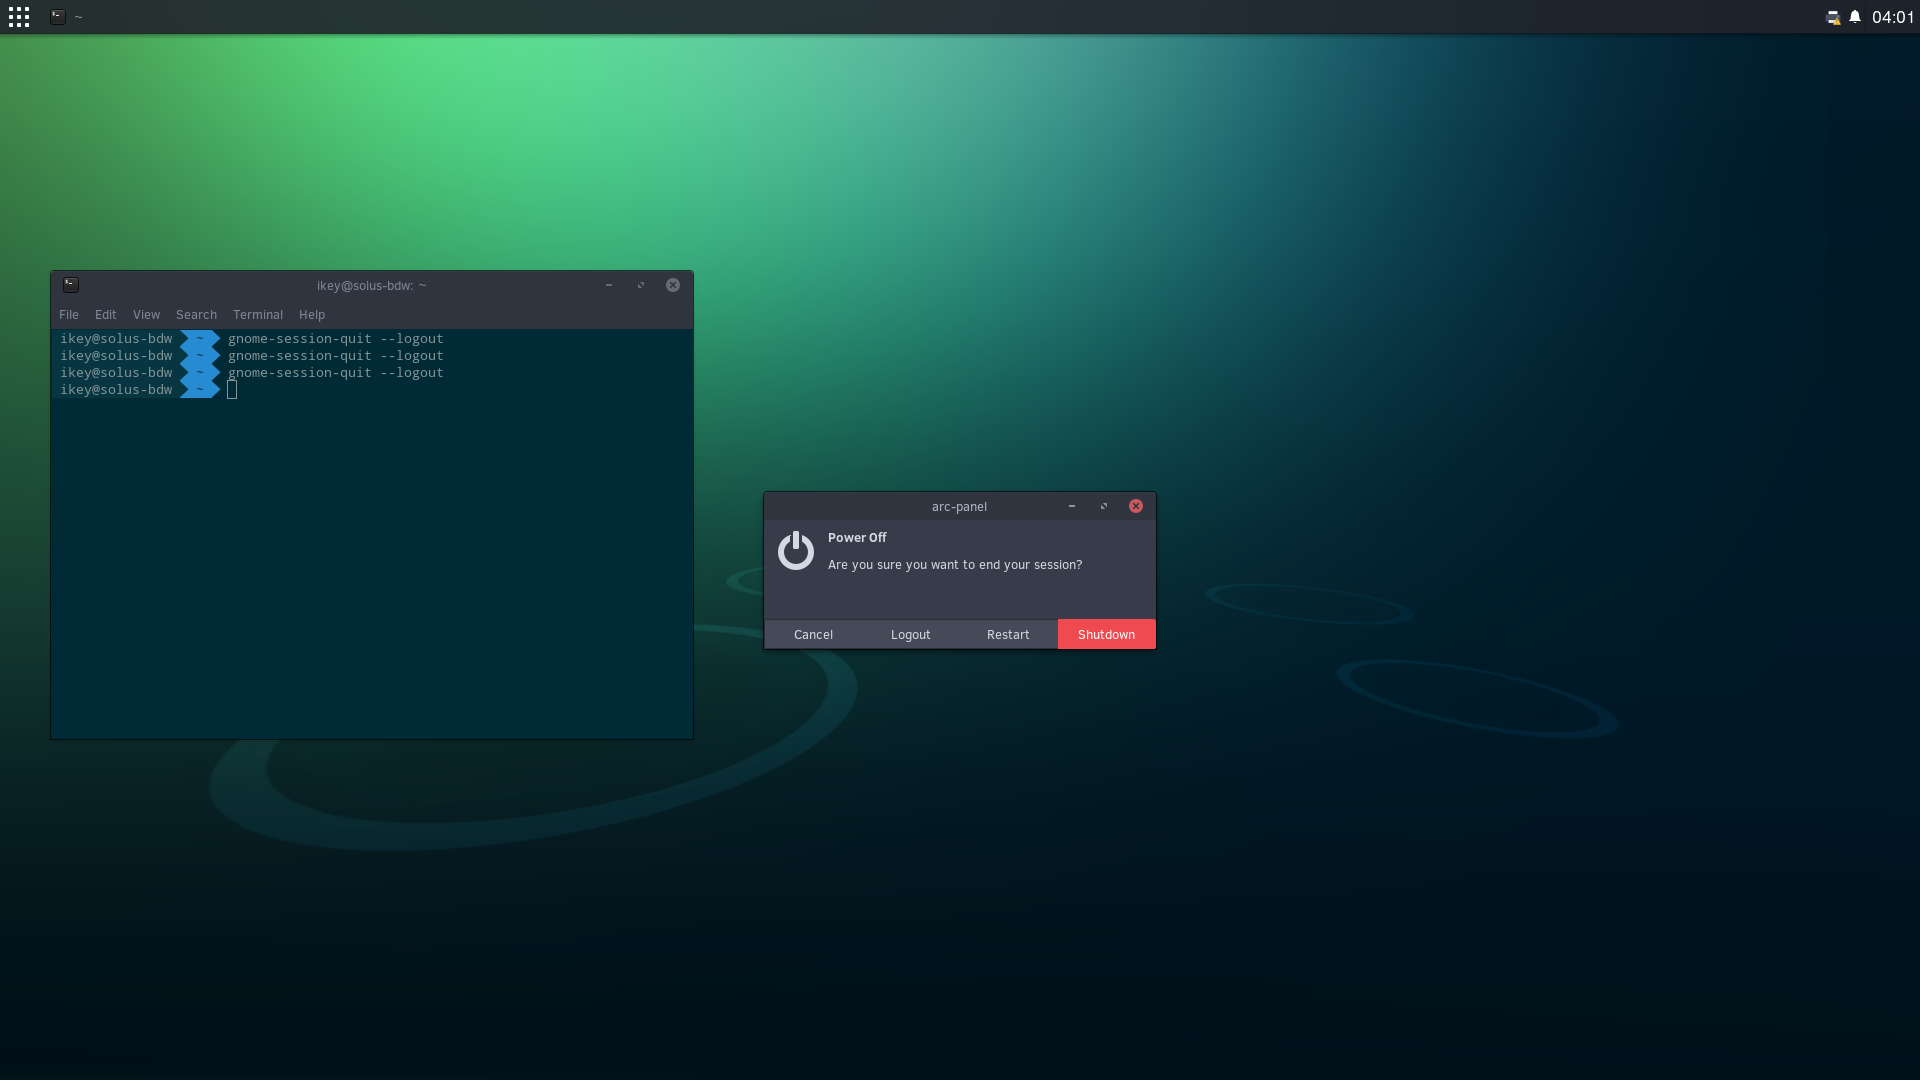Click the red Shutdown button
Screen dimensions: 1920x1080
point(1106,634)
